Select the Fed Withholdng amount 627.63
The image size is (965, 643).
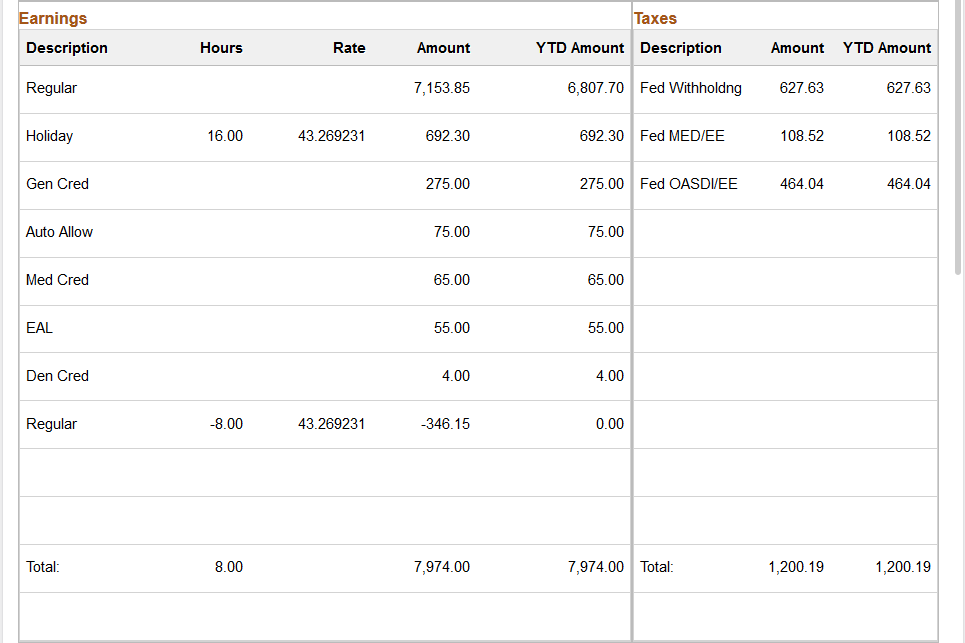pyautogui.click(x=802, y=88)
